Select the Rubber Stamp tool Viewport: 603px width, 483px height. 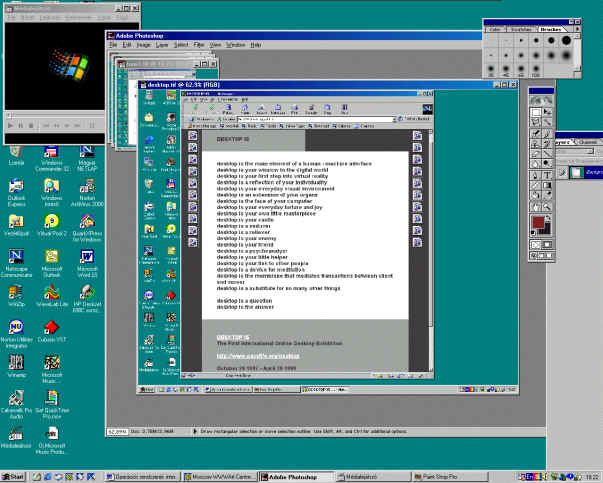pos(536,143)
